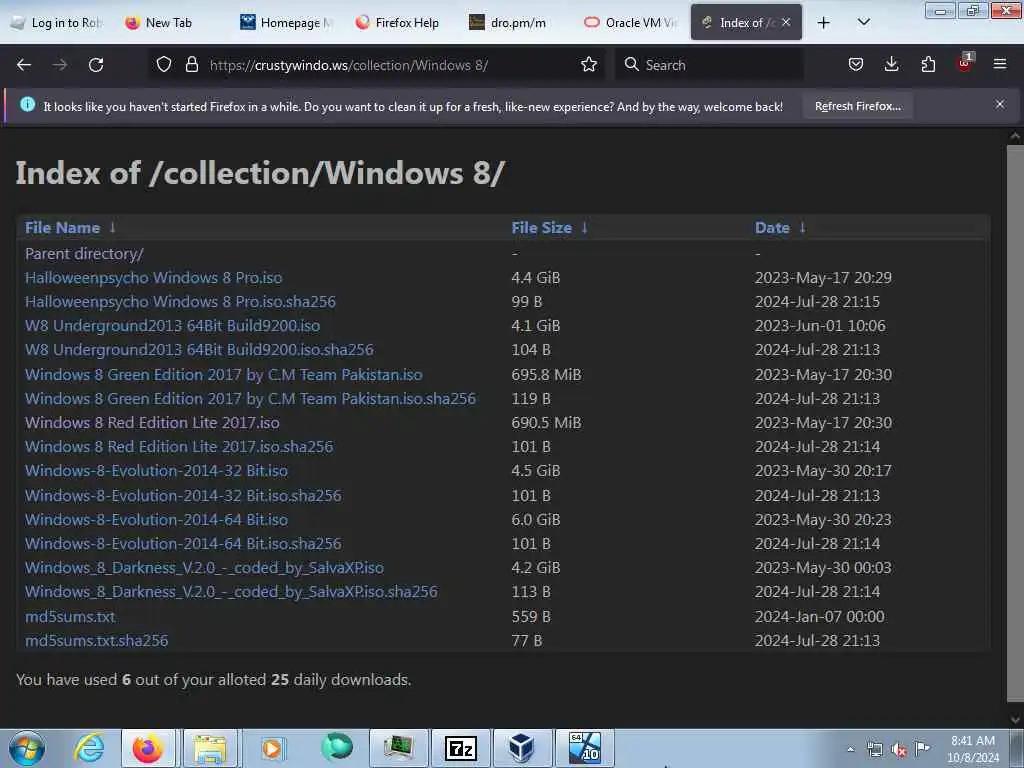The height and width of the screenshot is (768, 1024).
Task: Click the Date sort arrow
Action: 803,227
